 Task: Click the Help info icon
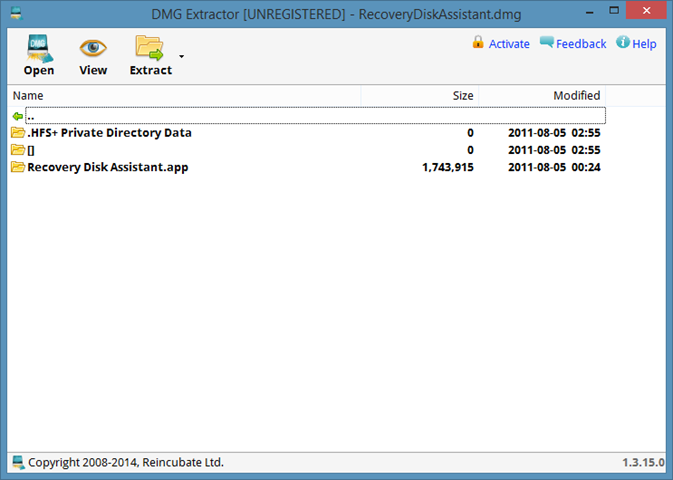(x=623, y=43)
